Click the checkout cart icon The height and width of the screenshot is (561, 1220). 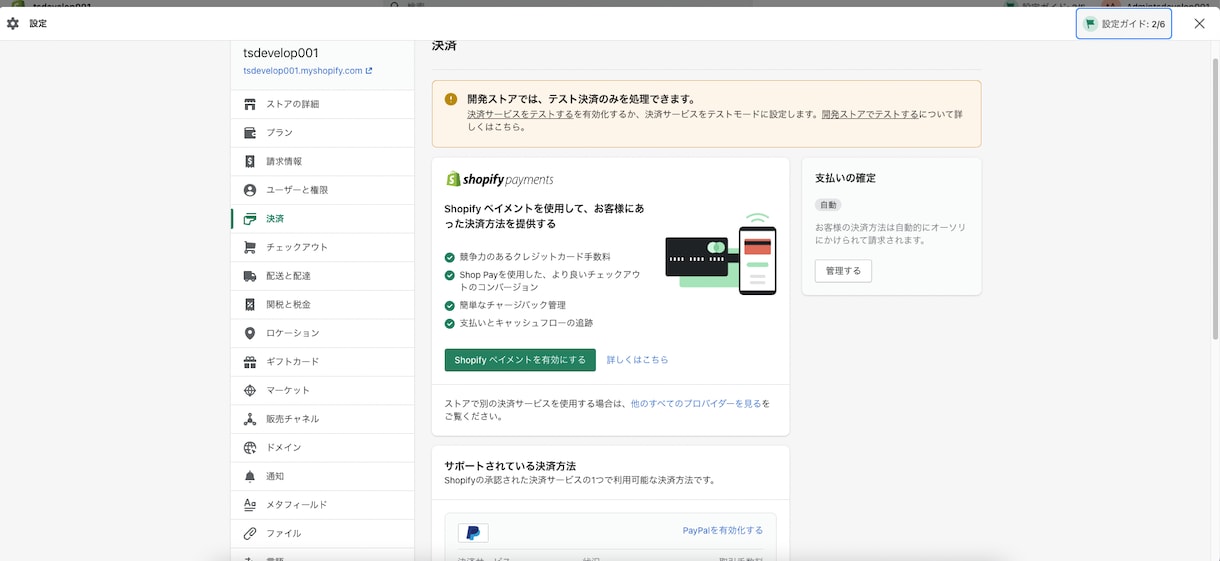pyautogui.click(x=250, y=247)
